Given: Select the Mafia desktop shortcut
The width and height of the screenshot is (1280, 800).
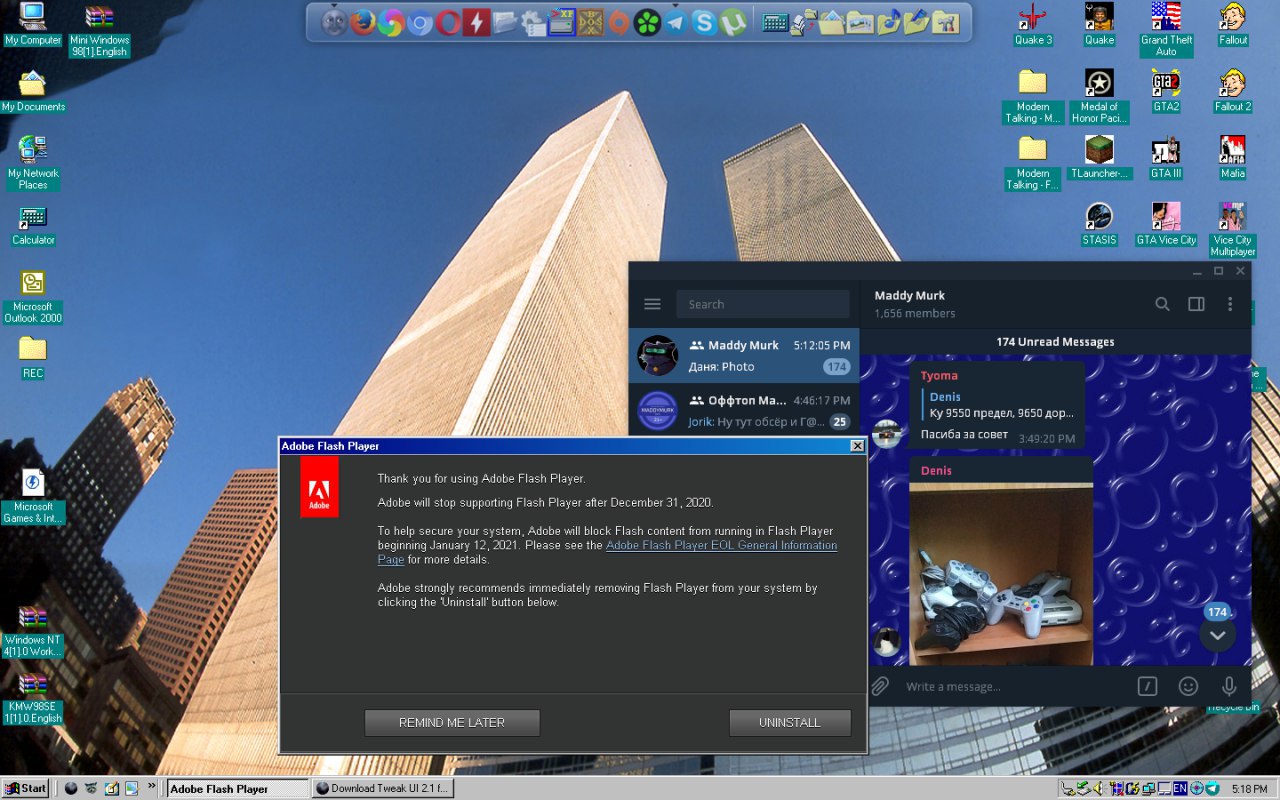Looking at the screenshot, I should coord(1232,158).
